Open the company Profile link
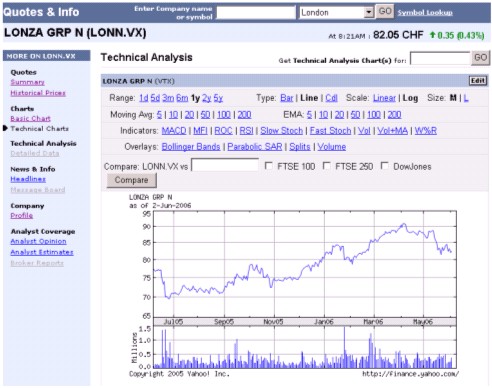492x388 pixels. [x=22, y=216]
